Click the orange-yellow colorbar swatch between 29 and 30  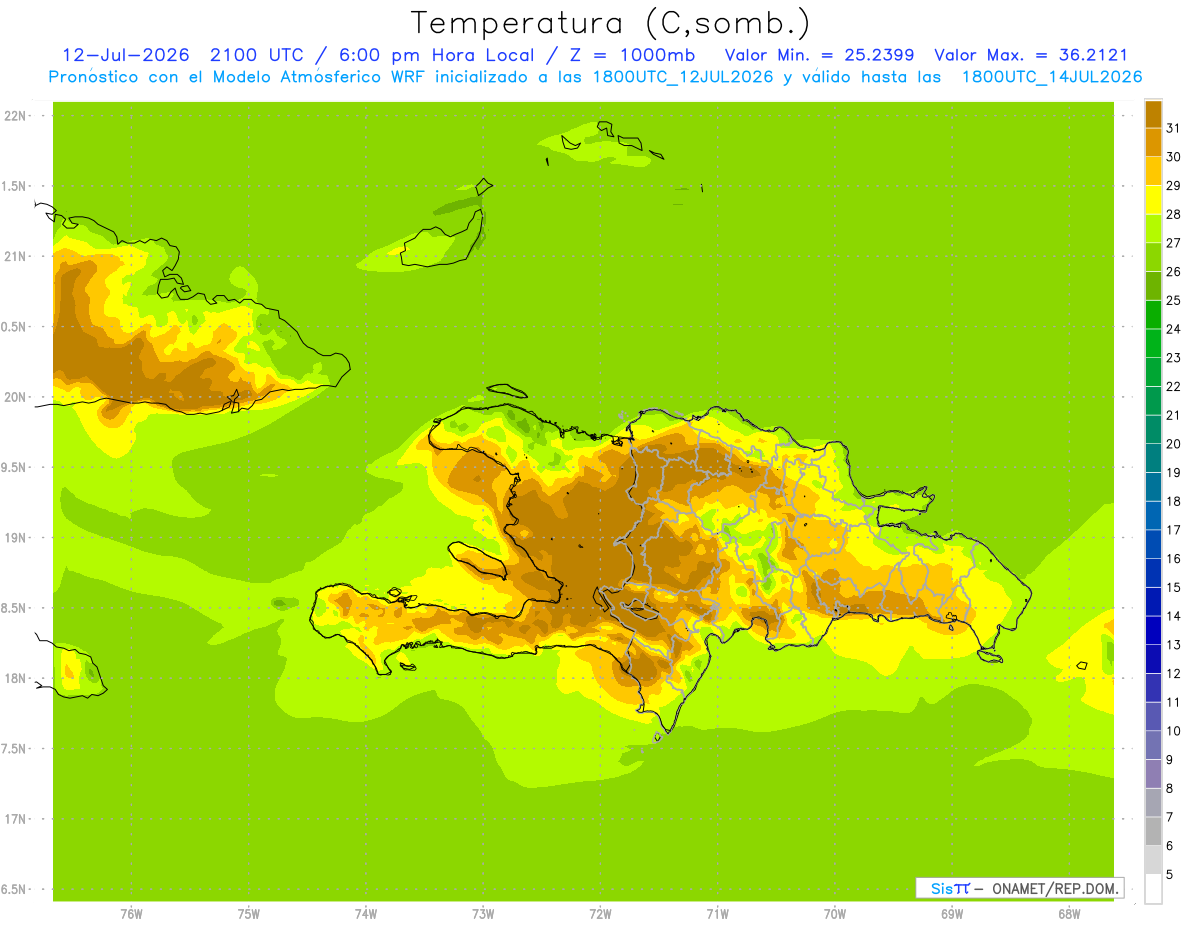[1153, 171]
